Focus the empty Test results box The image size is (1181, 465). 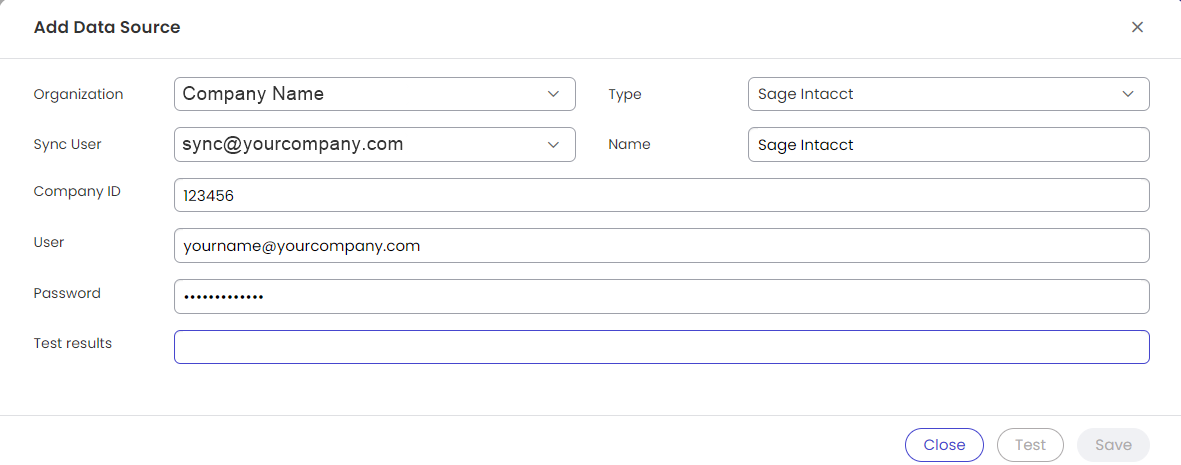(661, 347)
